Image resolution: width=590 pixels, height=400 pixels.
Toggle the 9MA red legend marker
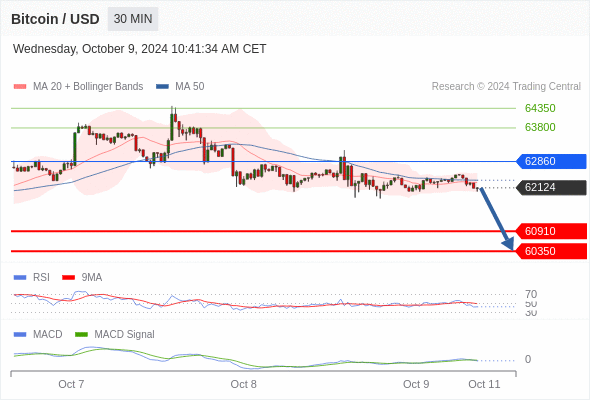coord(68,278)
